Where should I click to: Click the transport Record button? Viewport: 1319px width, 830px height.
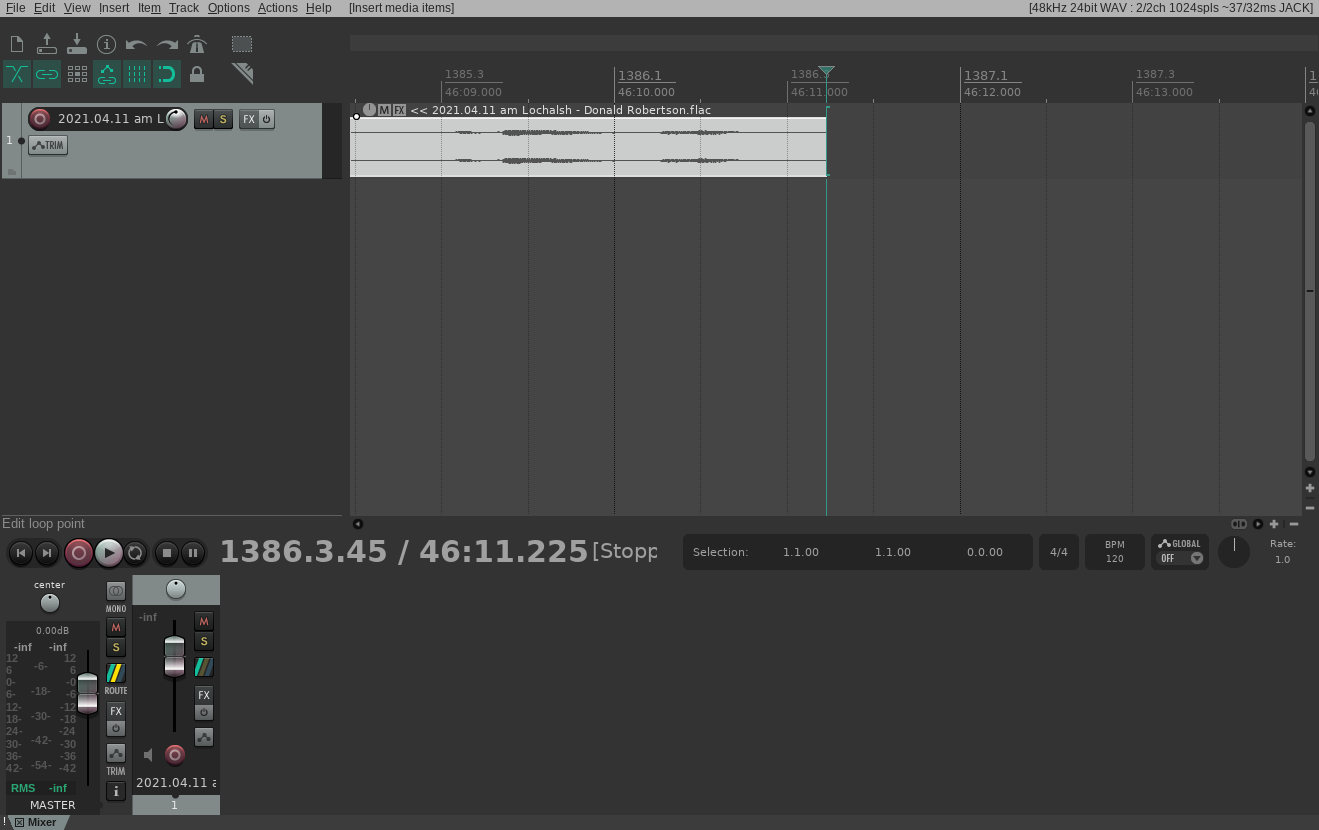[79, 552]
